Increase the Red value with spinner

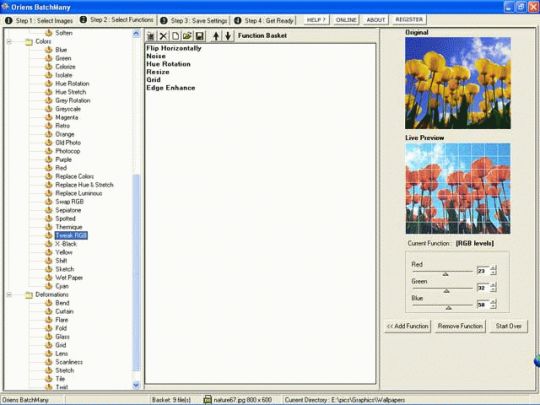click(x=493, y=268)
